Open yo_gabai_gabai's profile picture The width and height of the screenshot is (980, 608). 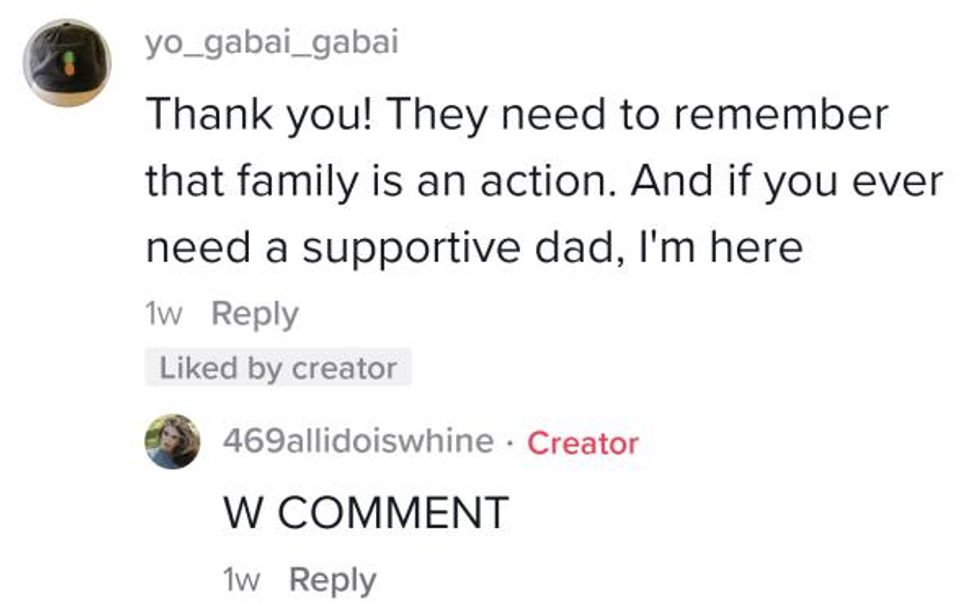tap(66, 63)
